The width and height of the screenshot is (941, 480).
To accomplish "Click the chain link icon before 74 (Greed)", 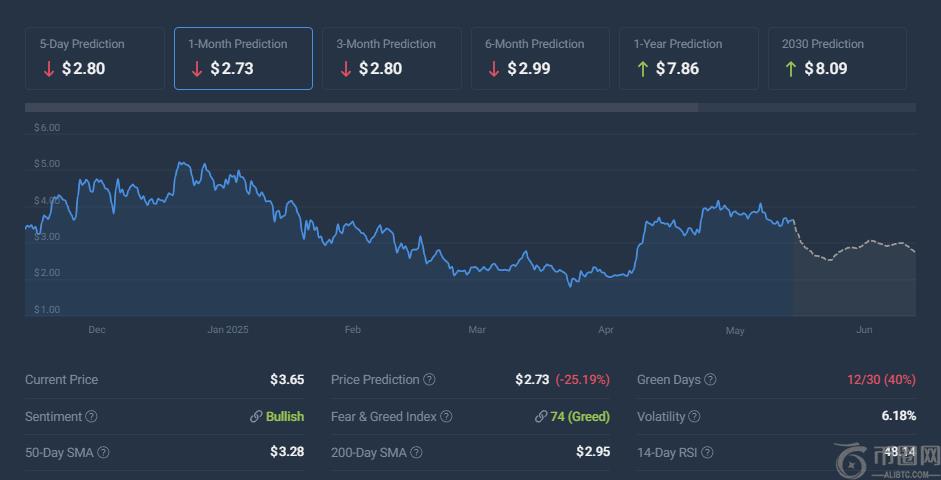I will (x=540, y=417).
